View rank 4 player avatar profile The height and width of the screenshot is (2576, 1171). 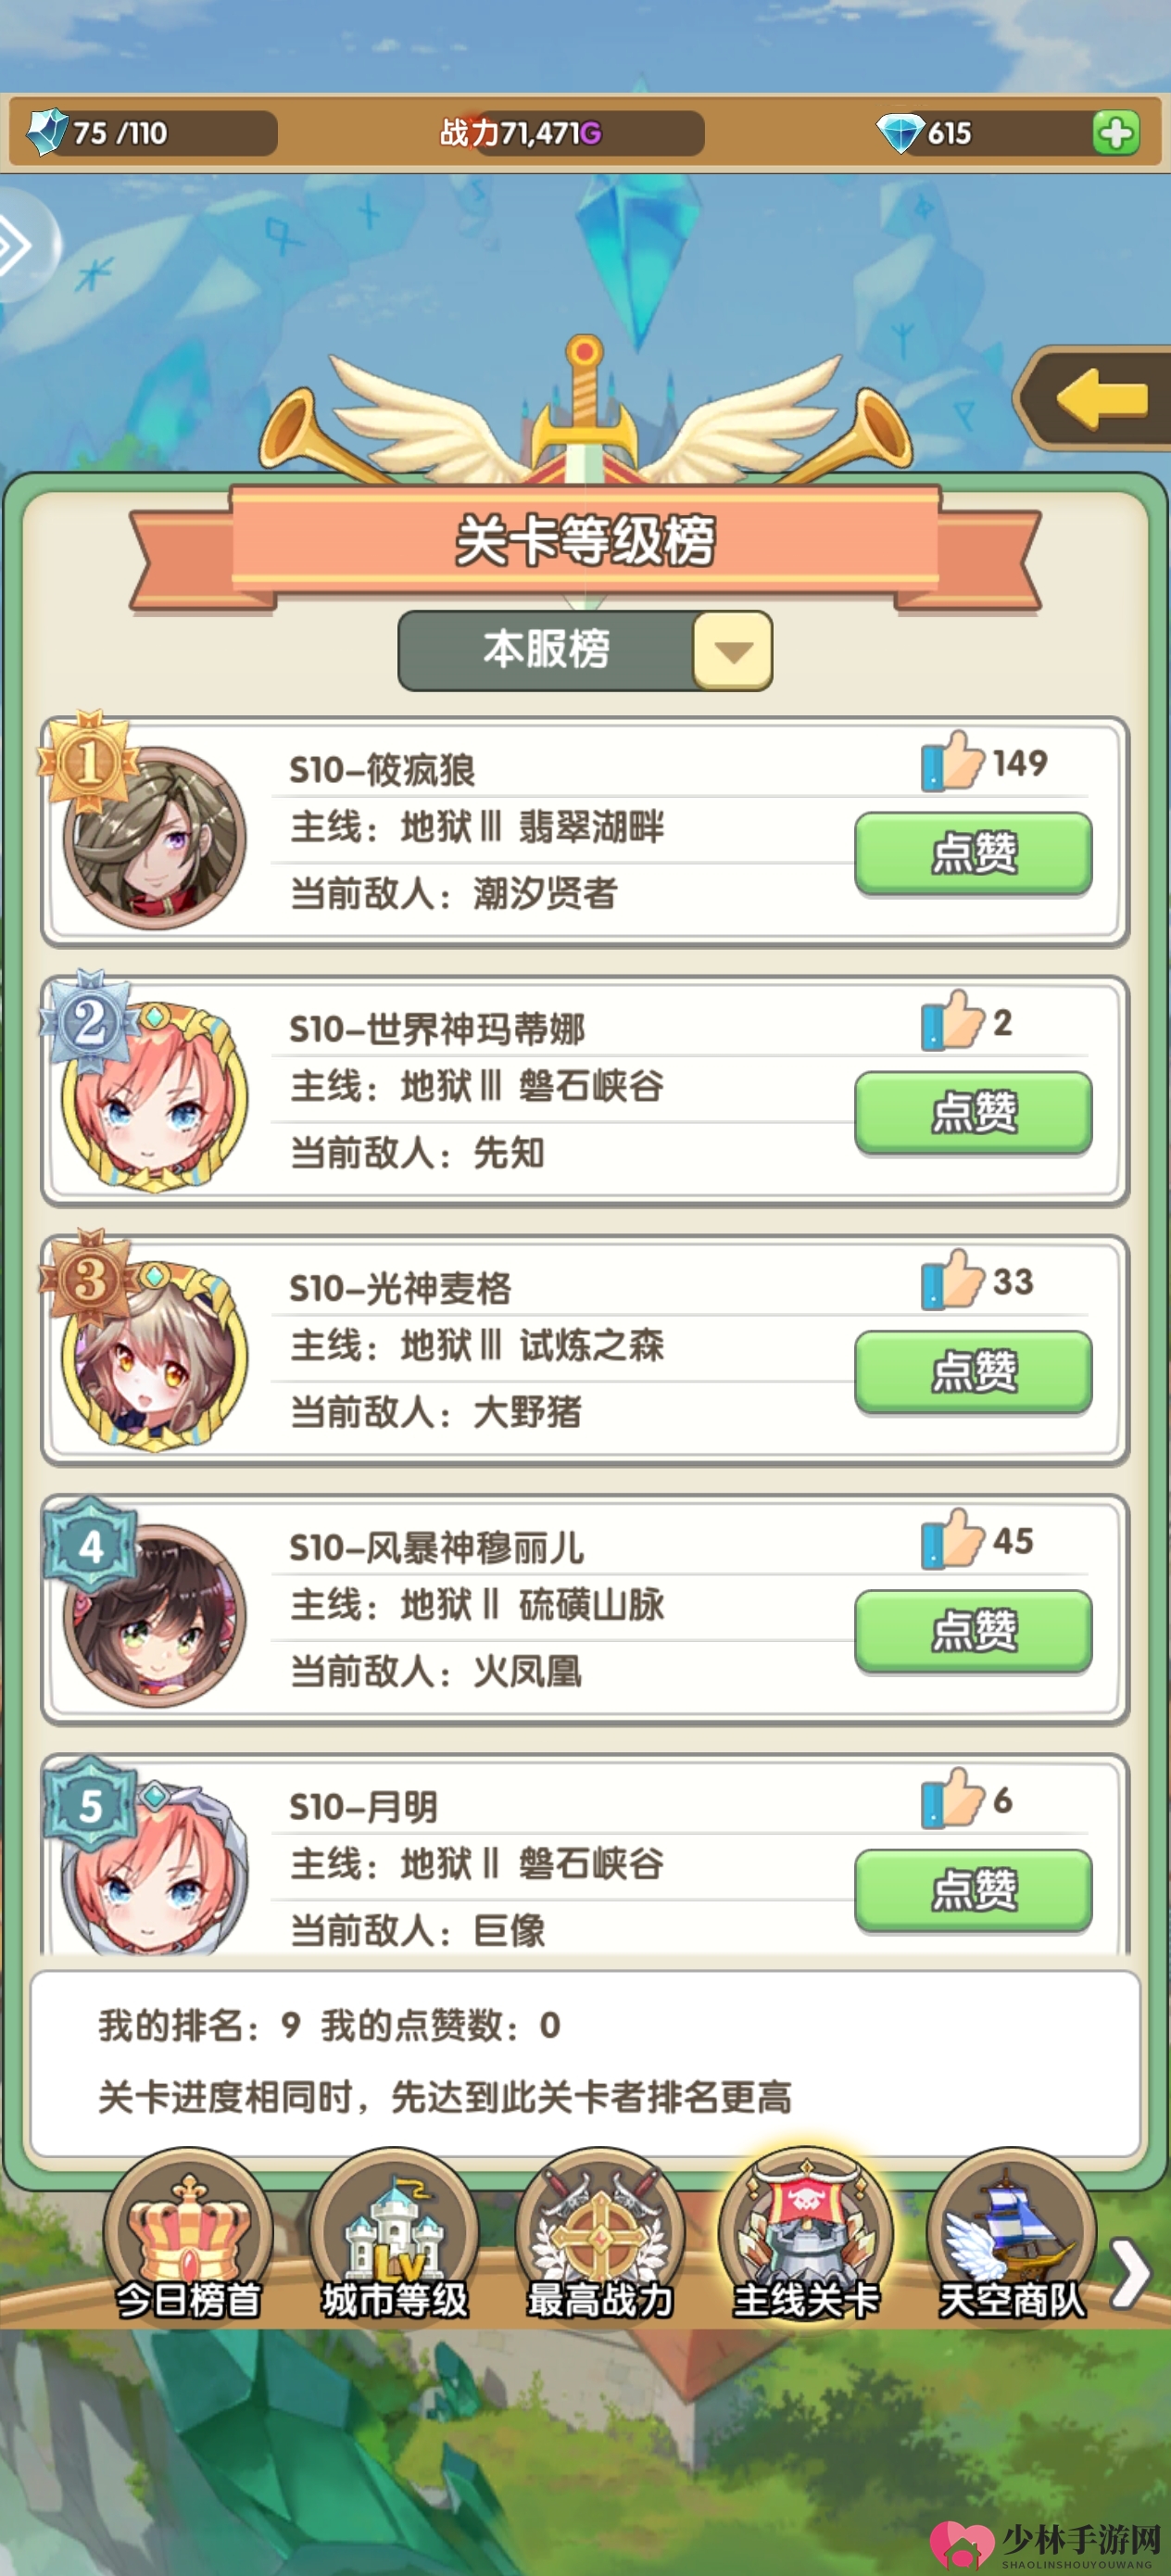154,1615
